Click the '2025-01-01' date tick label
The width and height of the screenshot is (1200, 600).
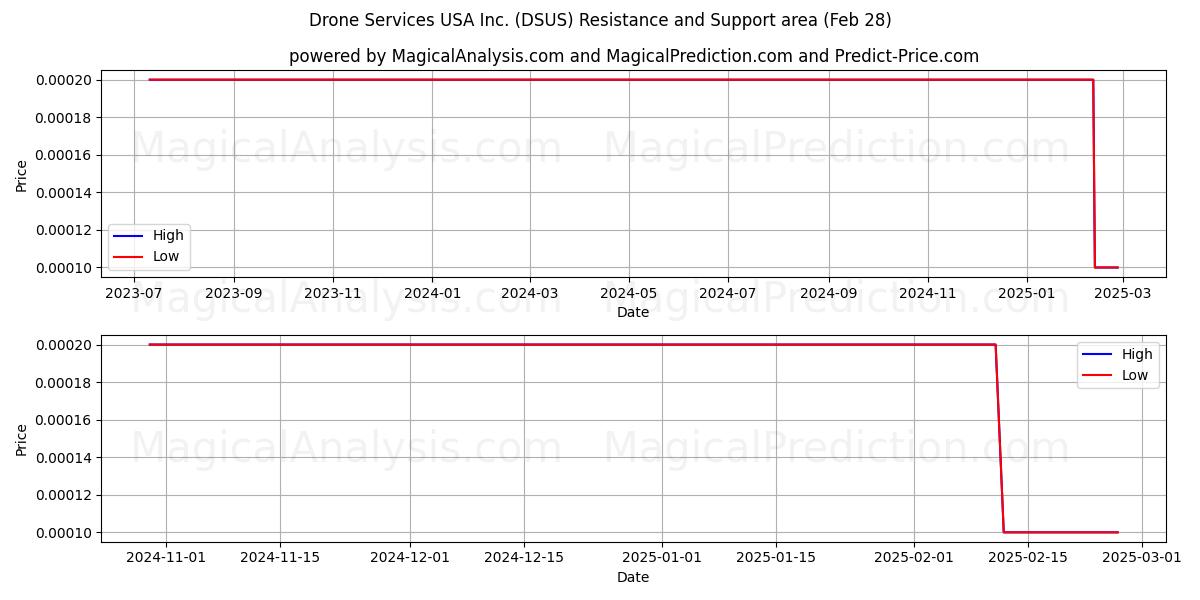(662, 559)
